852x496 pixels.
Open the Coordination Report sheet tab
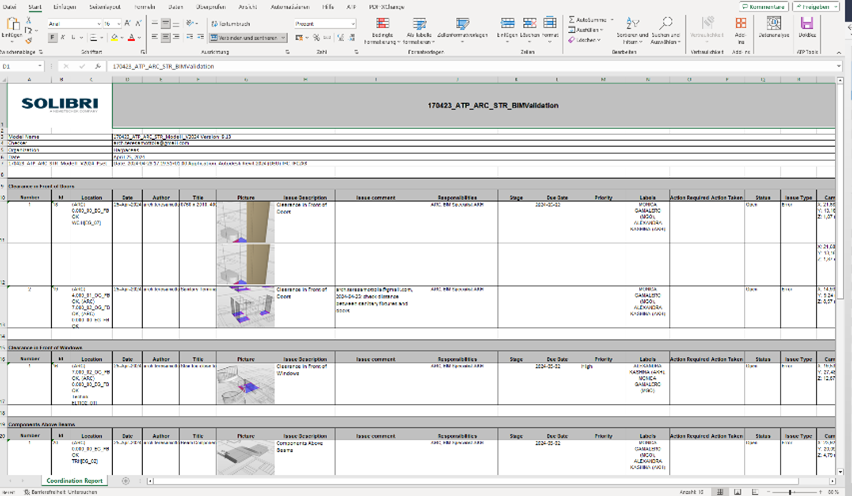(x=76, y=481)
